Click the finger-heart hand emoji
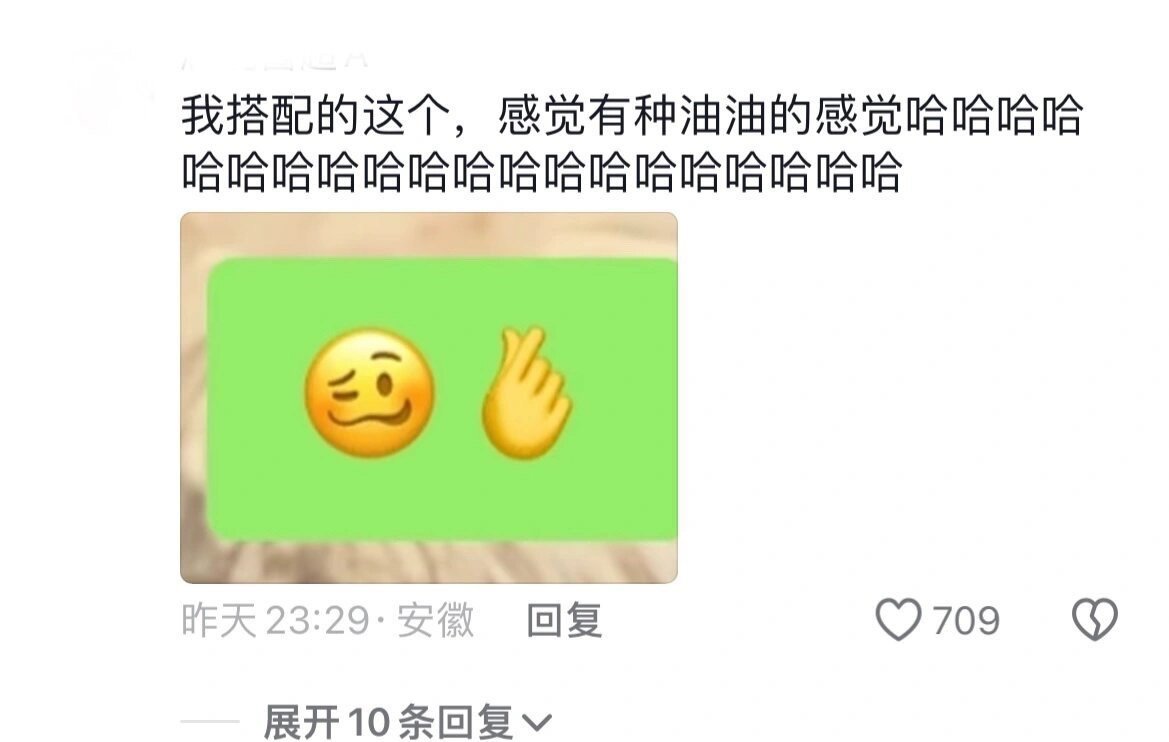This screenshot has height=742, width=1169. point(525,394)
